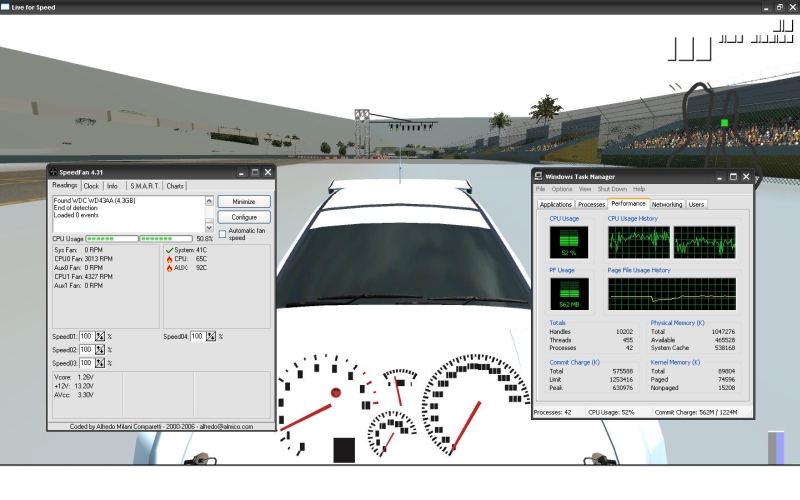
Task: Open the Task Manager Options menu
Action: point(561,189)
